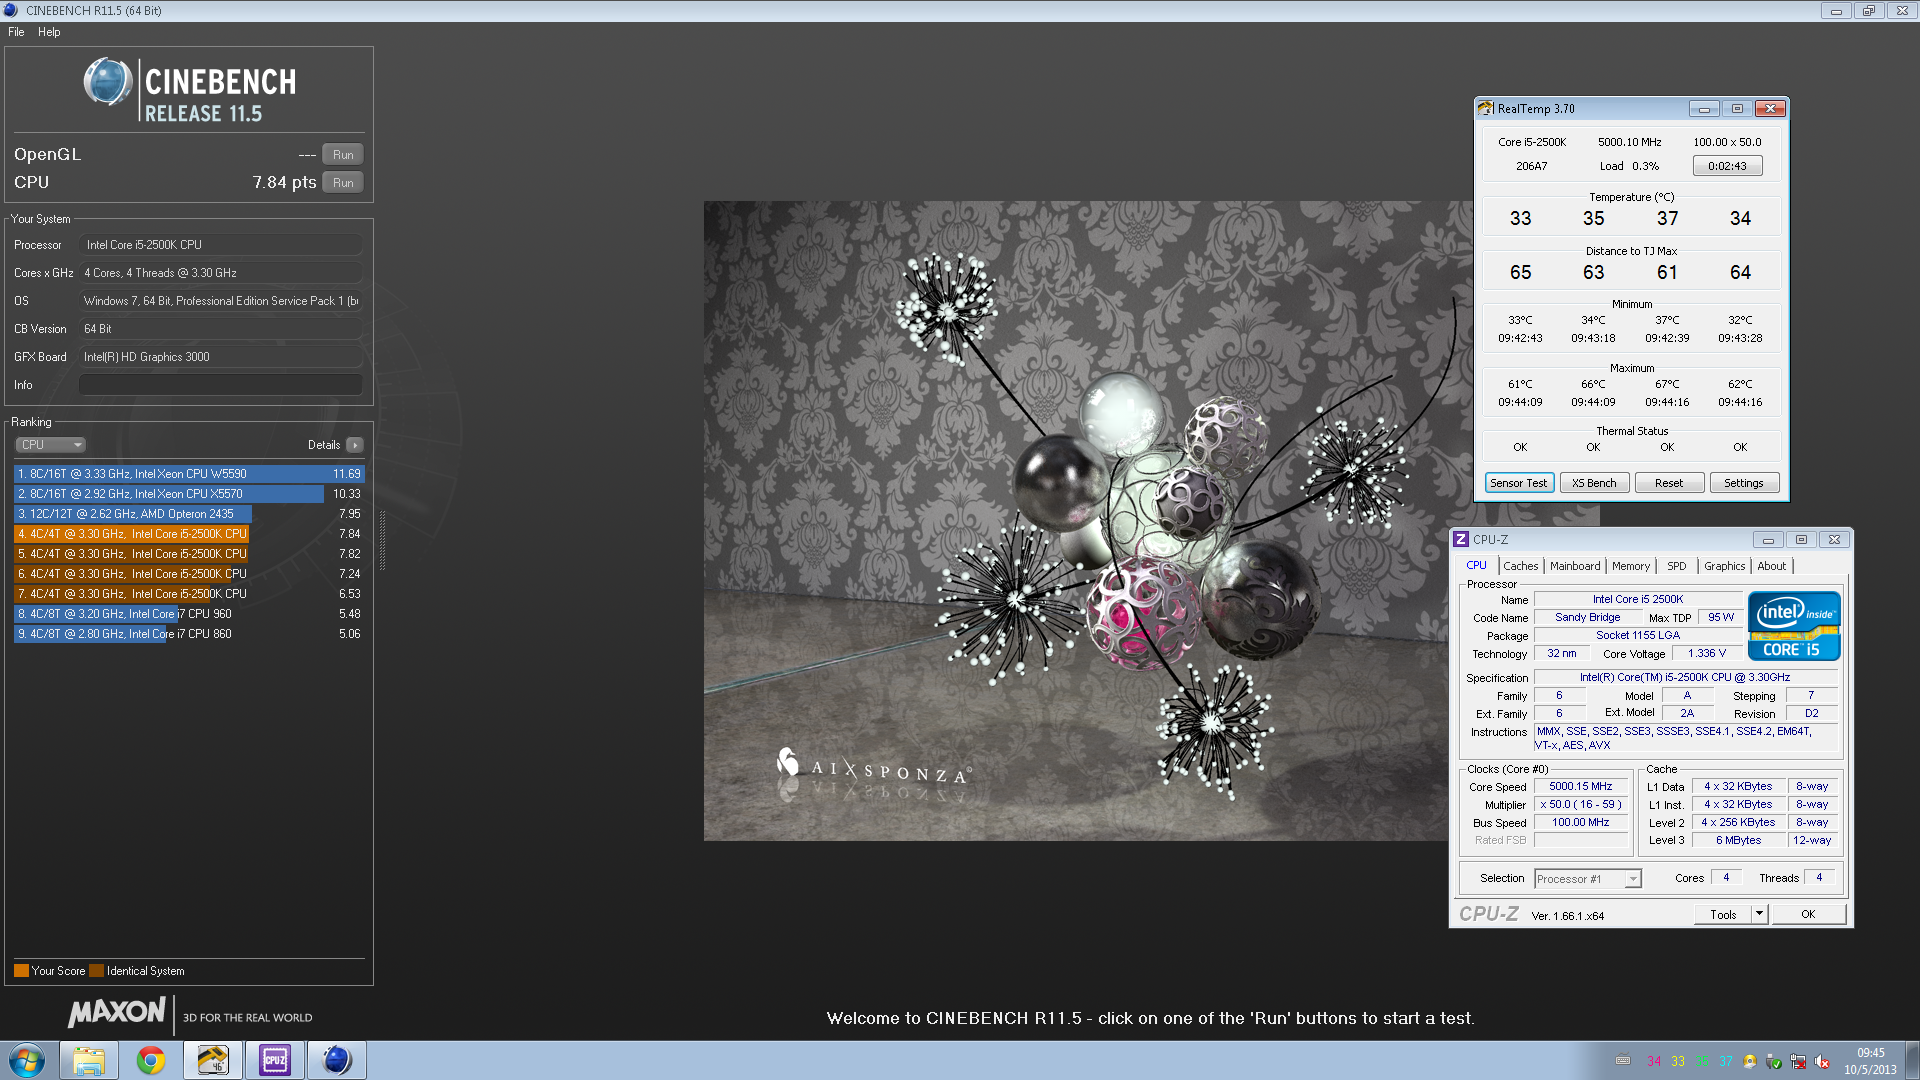The image size is (1920, 1080).
Task: Select the i5-2500K row scoring 7.24
Action: point(189,574)
